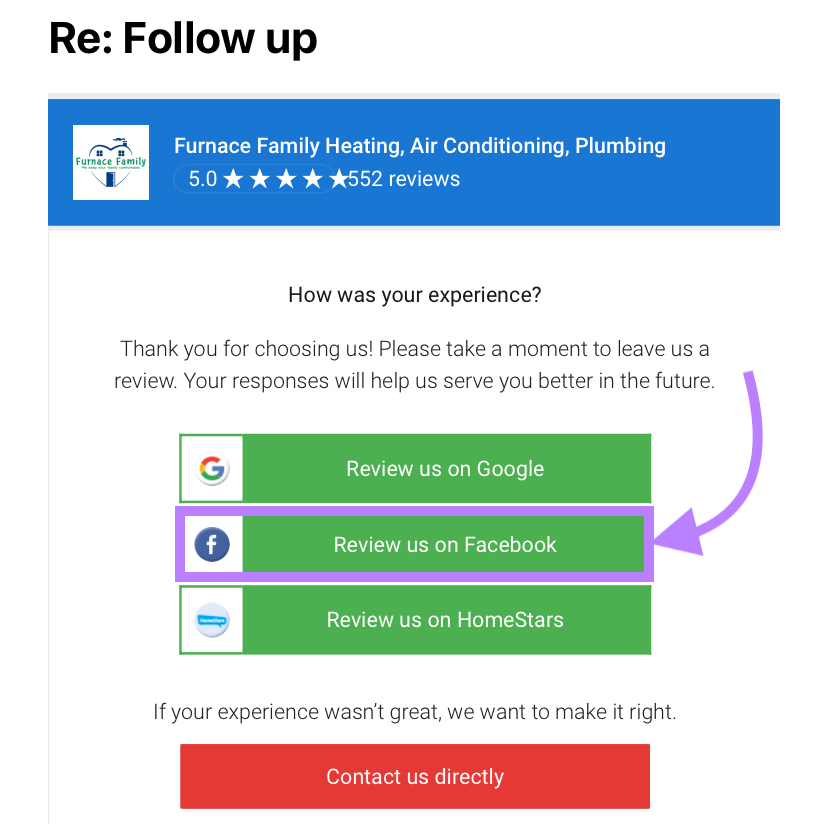The image size is (828, 824).
Task: Click the fifth star in the rating
Action: click(x=337, y=179)
